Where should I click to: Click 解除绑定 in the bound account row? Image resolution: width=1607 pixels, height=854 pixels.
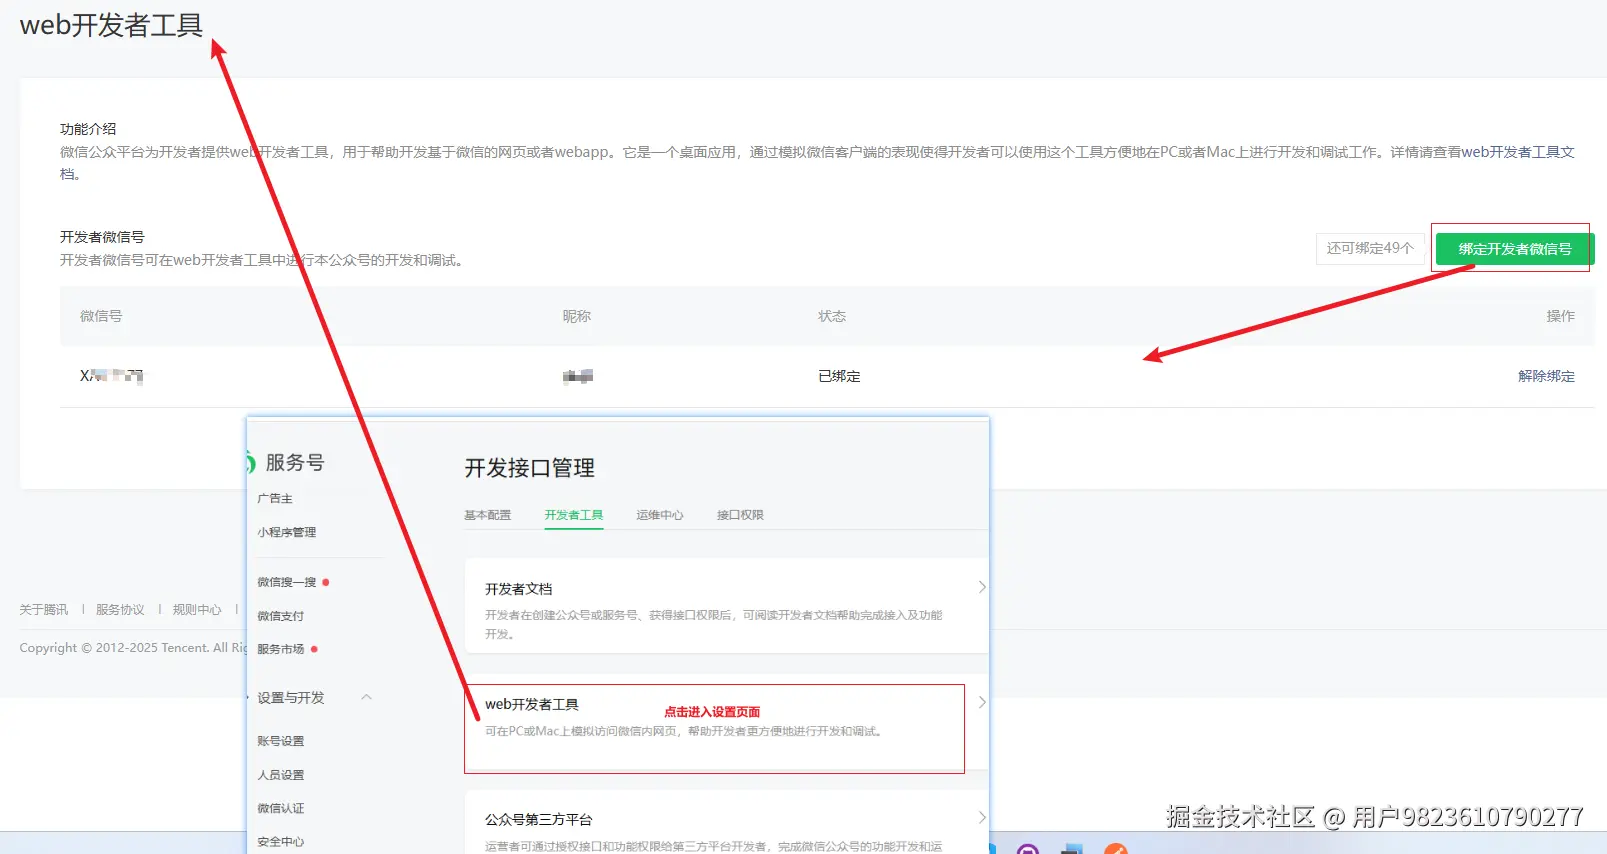click(1546, 376)
